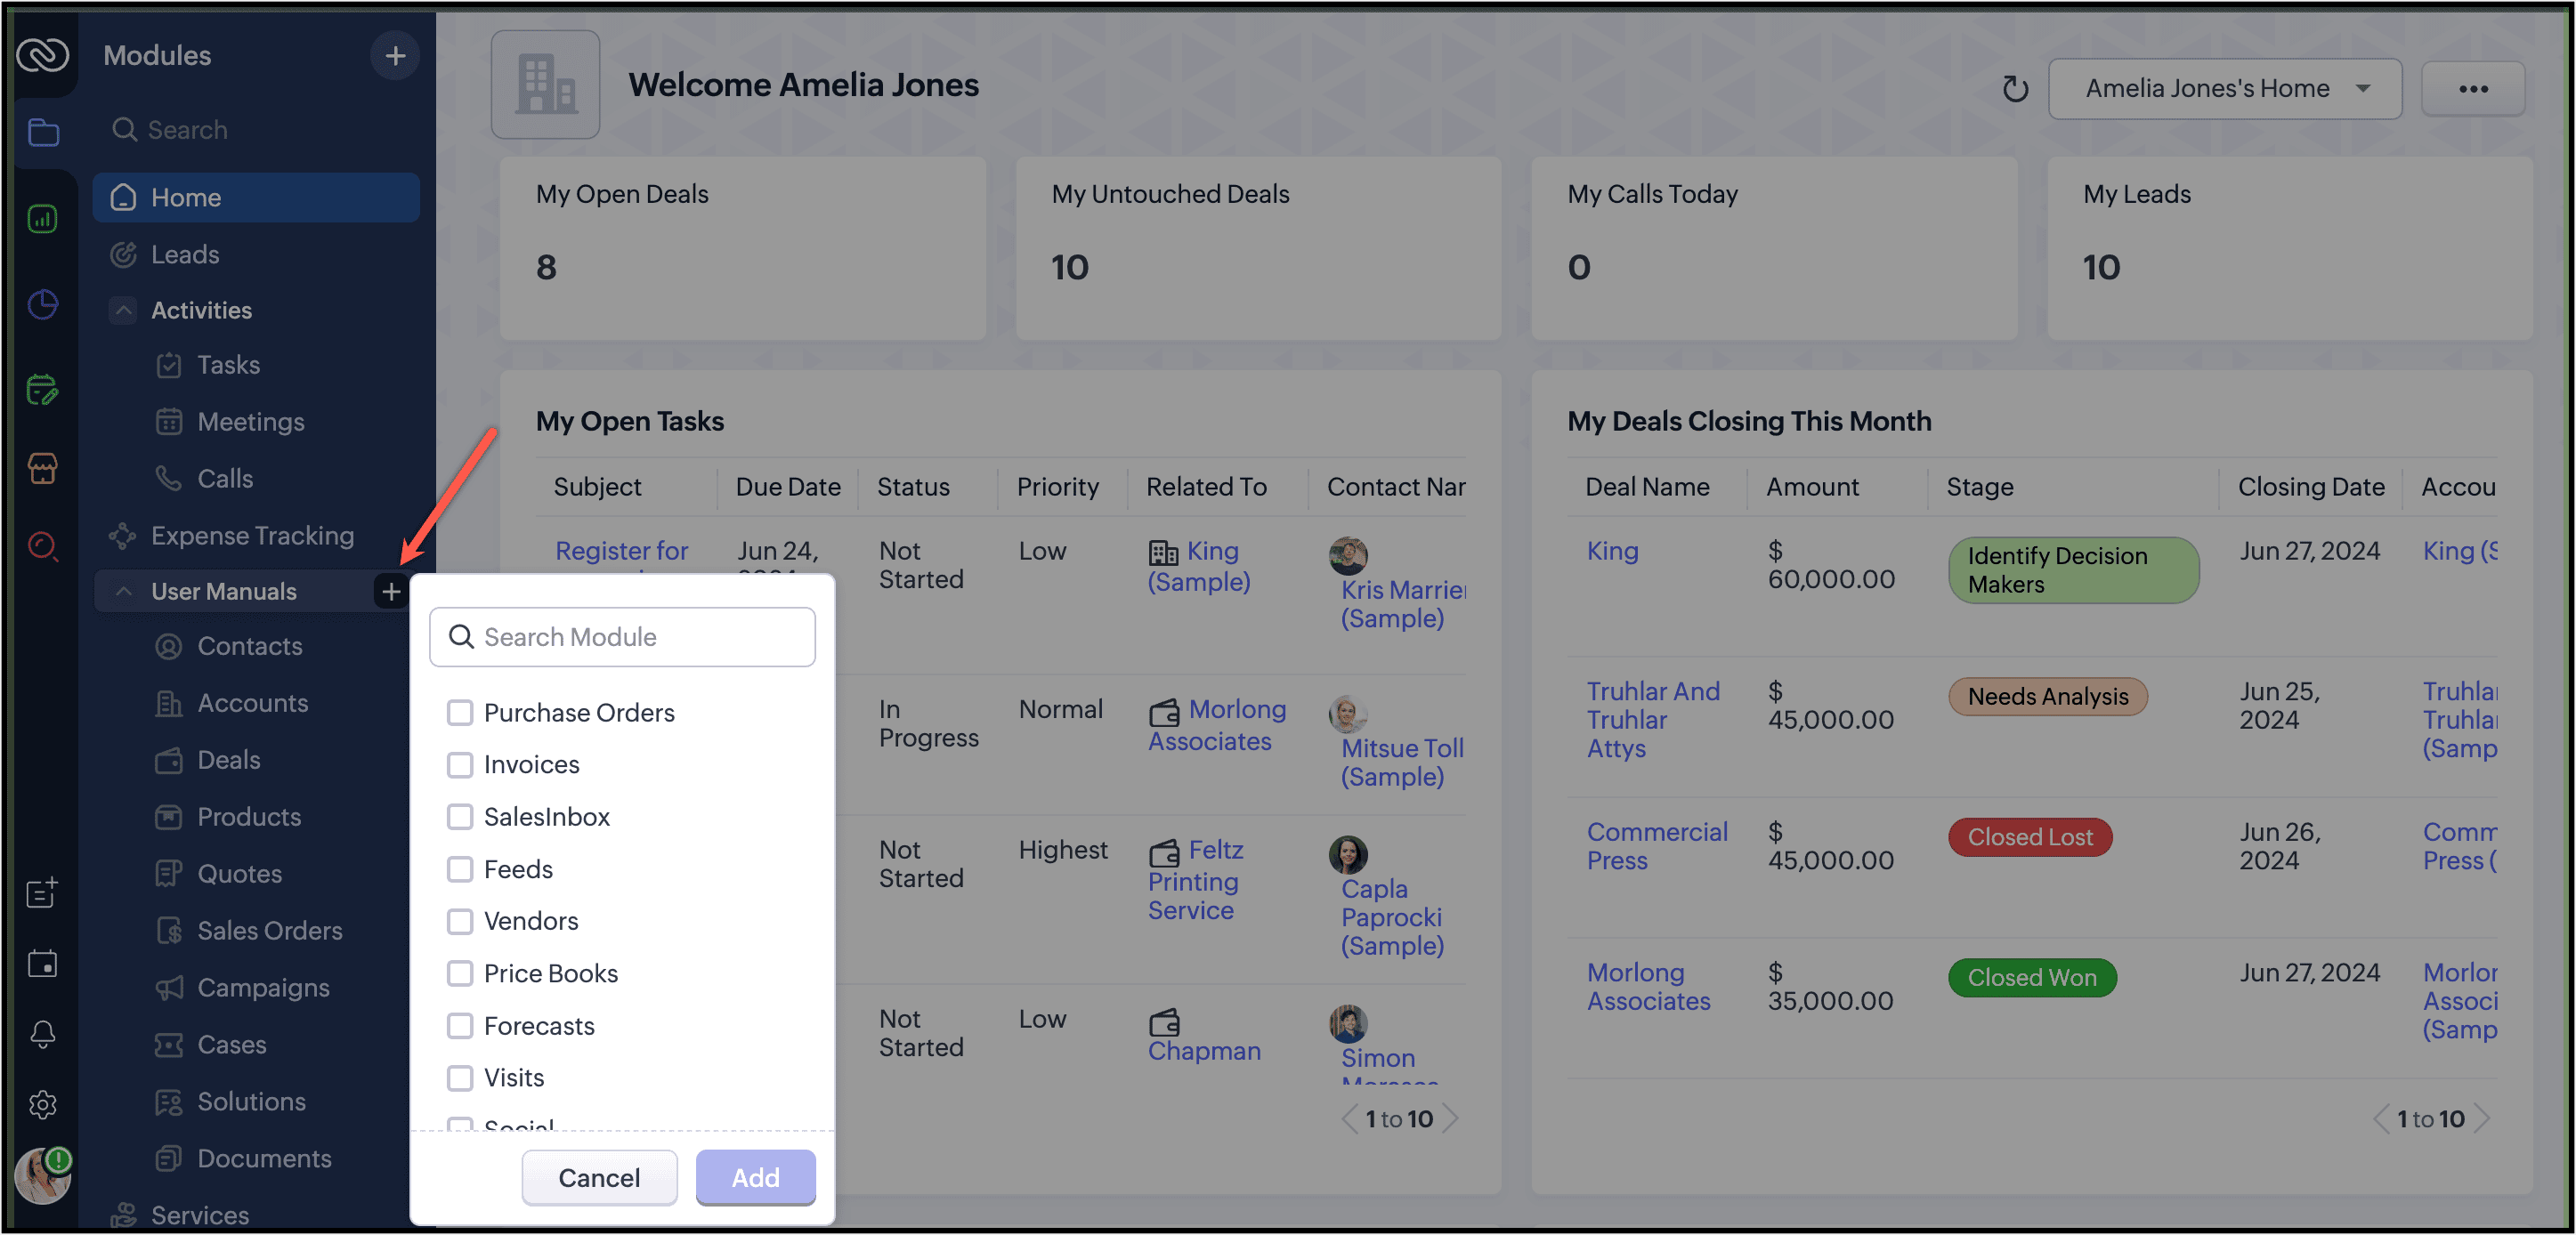Click the folder icon in left rail
Image resolution: width=2576 pixels, height=1235 pixels.
point(43,133)
